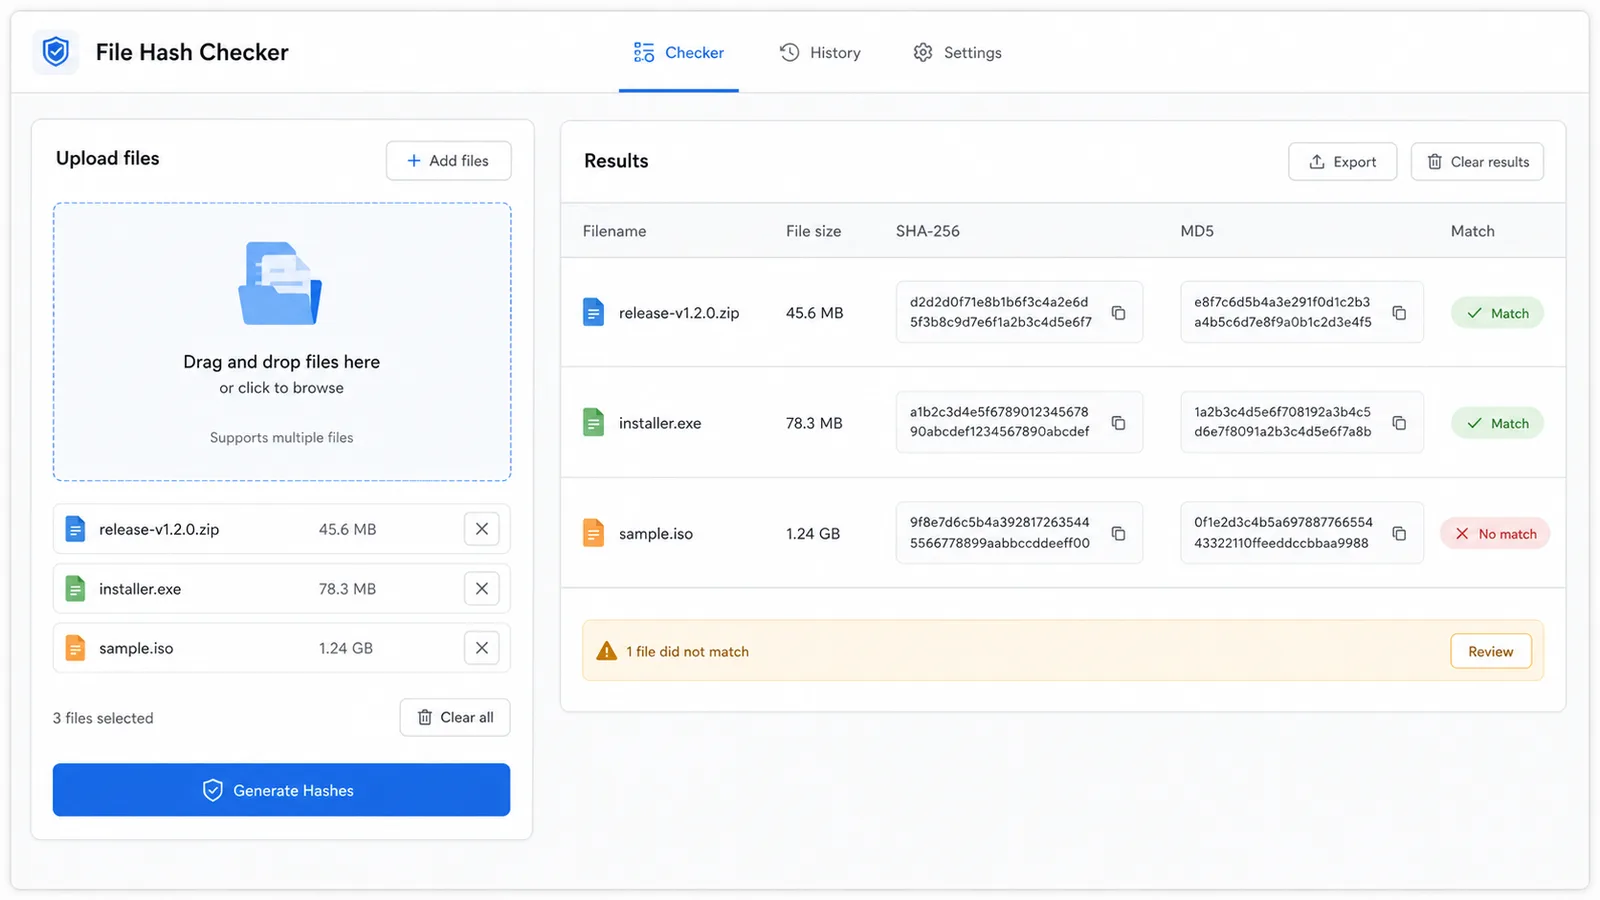Click the Match column header
This screenshot has height=900, width=1600.
click(x=1472, y=231)
